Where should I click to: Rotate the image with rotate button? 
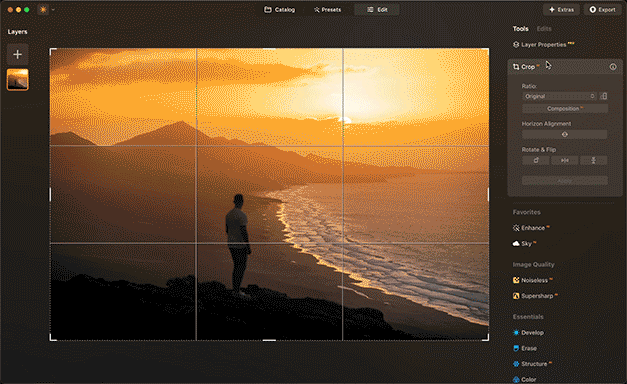(536, 160)
